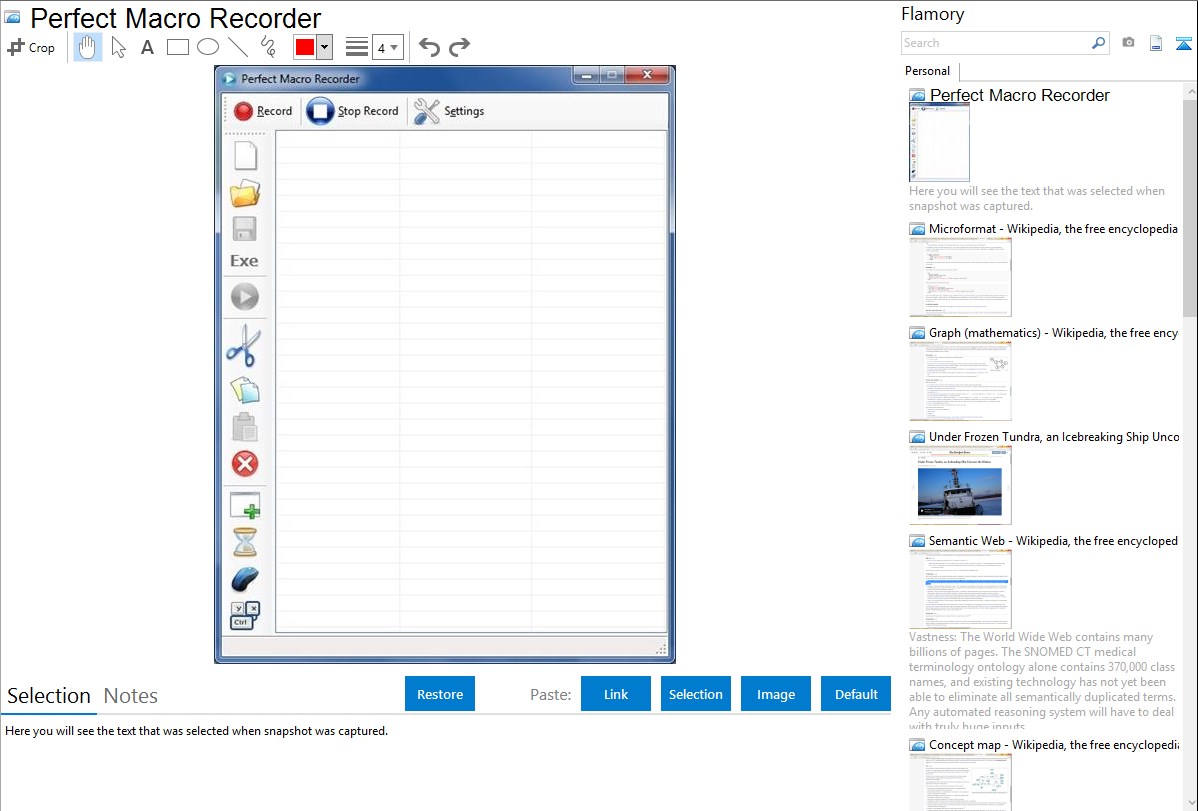Open Settings in Perfect Macro Recorder

[x=449, y=111]
